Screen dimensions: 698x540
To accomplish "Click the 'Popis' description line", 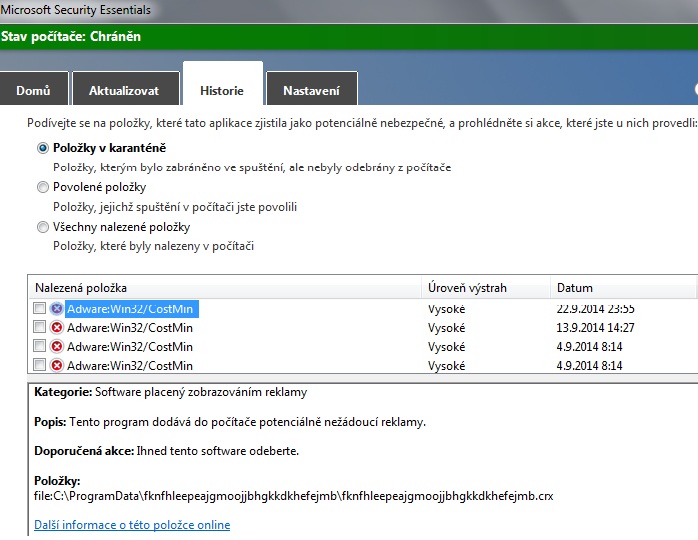I will [230, 422].
